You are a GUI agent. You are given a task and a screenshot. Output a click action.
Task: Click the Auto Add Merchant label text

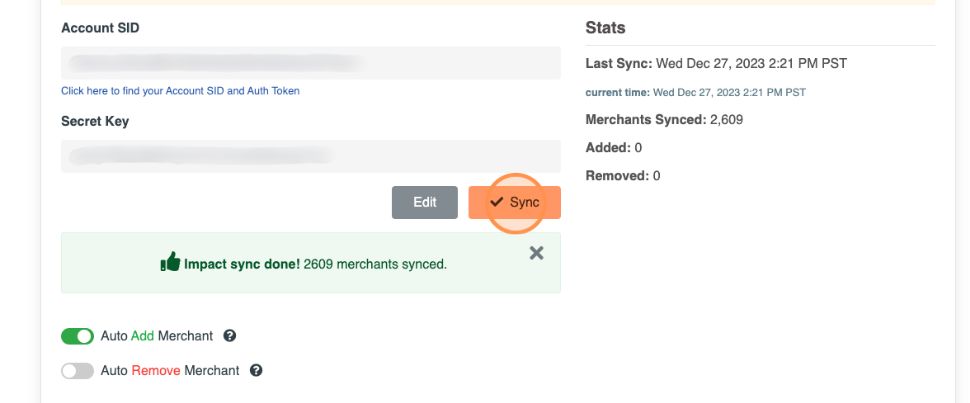coord(158,336)
